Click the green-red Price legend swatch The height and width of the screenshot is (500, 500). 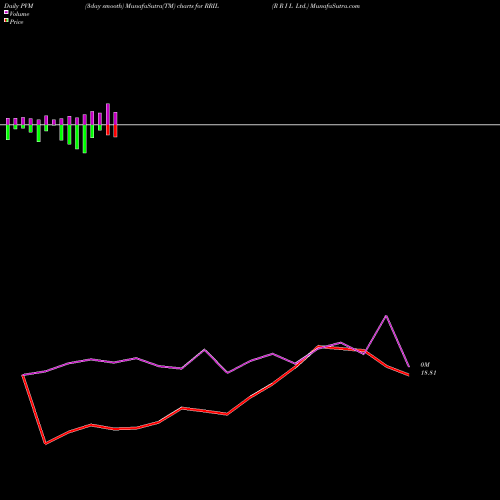[x=6, y=21]
